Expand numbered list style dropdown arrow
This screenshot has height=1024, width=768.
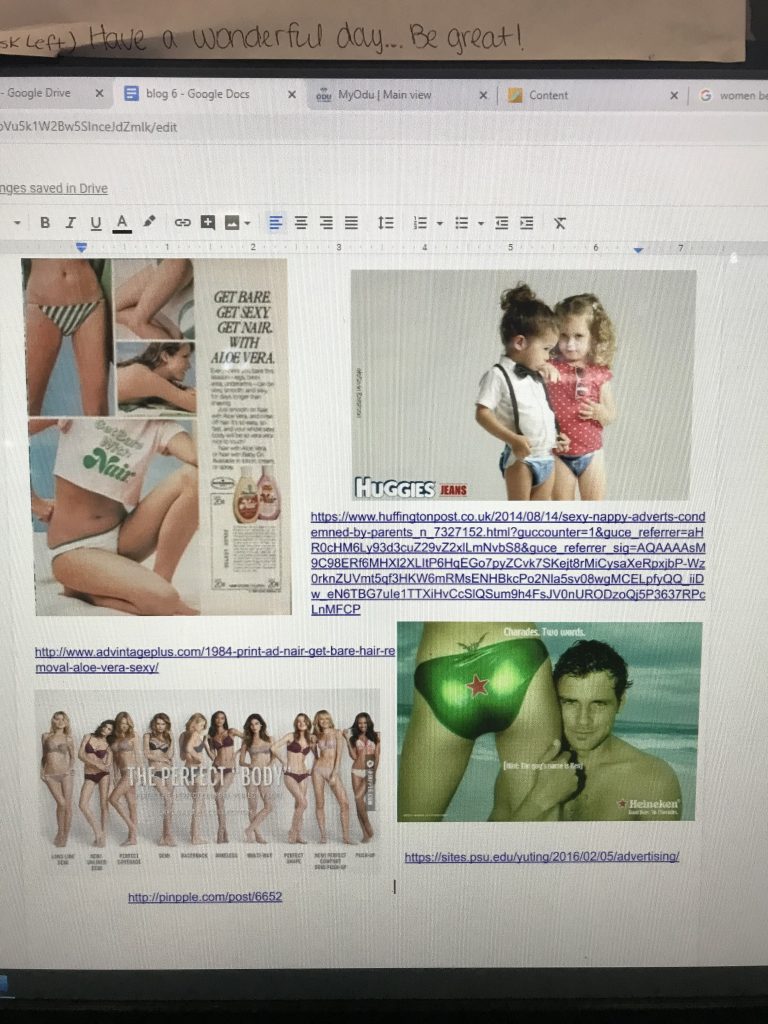pos(440,224)
